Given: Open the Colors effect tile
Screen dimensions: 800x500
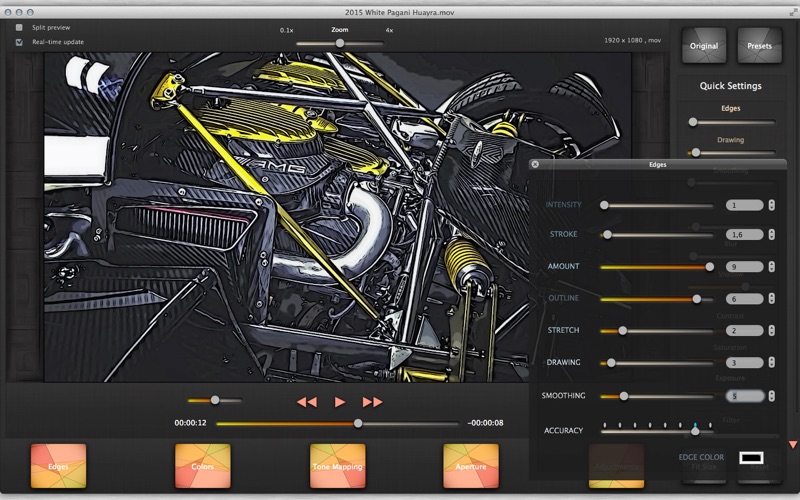Looking at the screenshot, I should coord(203,466).
